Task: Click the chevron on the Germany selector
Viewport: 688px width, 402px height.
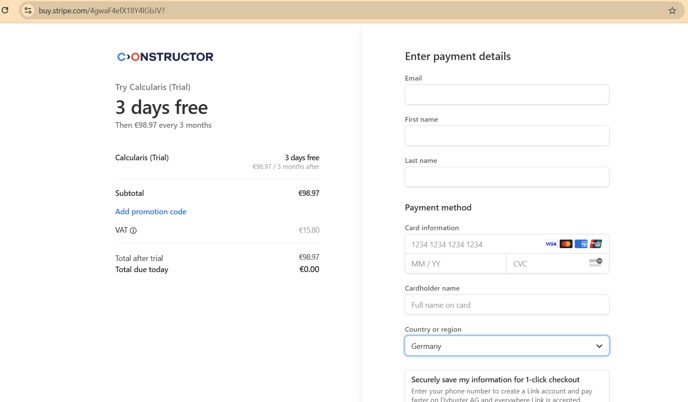Action: pos(599,346)
